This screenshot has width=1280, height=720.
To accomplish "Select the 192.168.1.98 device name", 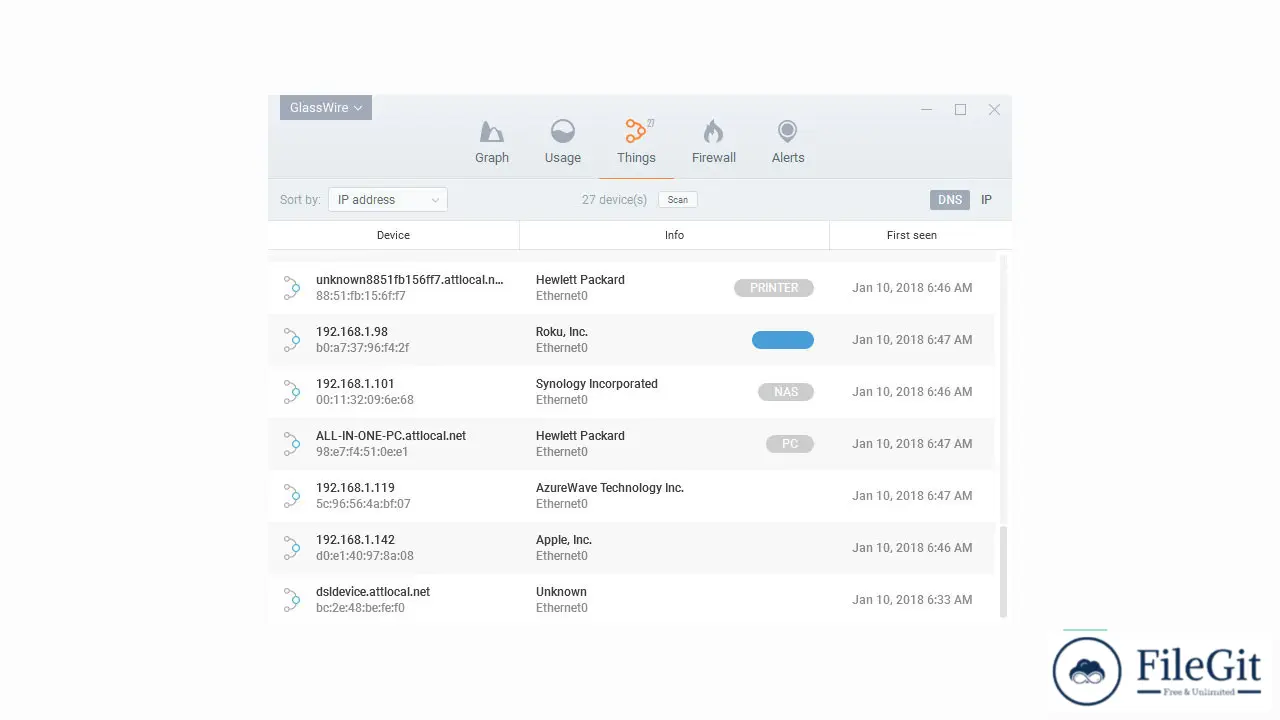I will (x=352, y=332).
